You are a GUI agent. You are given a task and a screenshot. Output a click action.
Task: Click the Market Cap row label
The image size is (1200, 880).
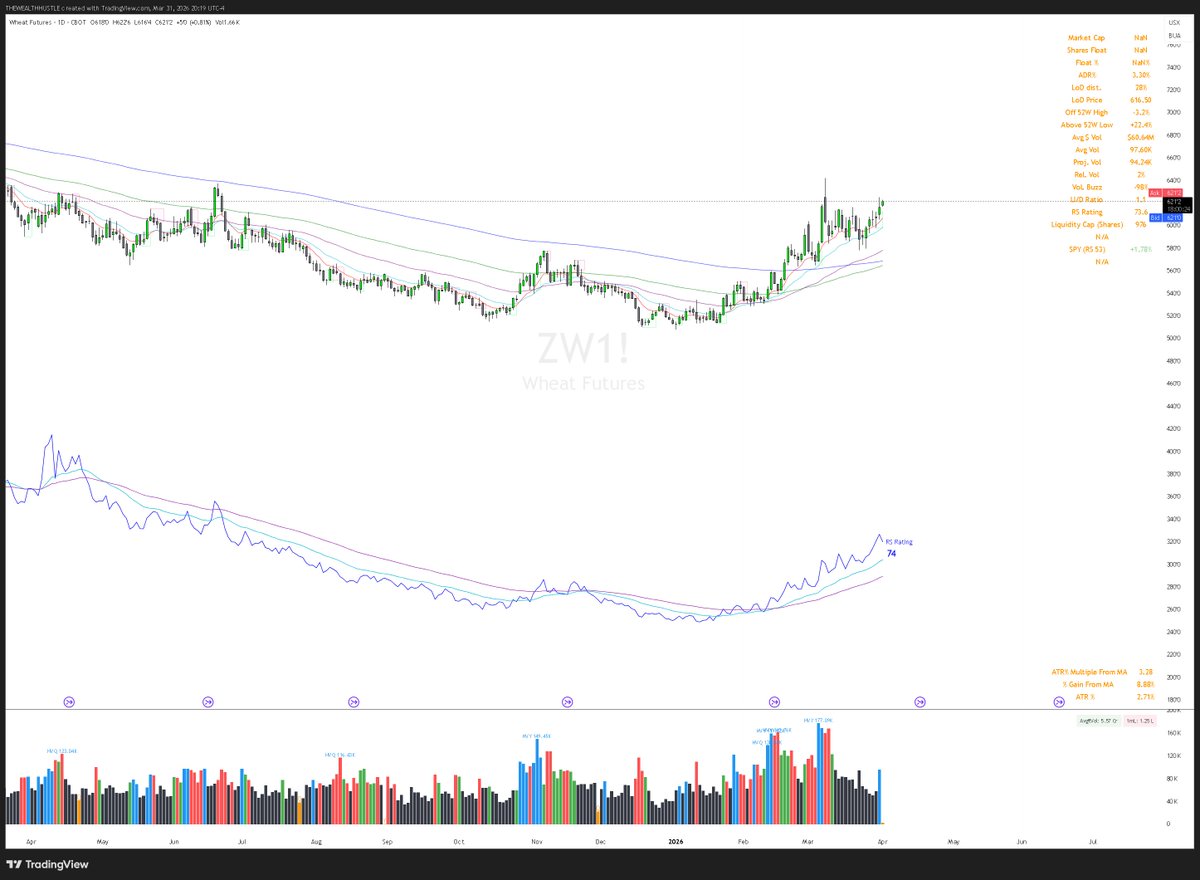click(1086, 37)
